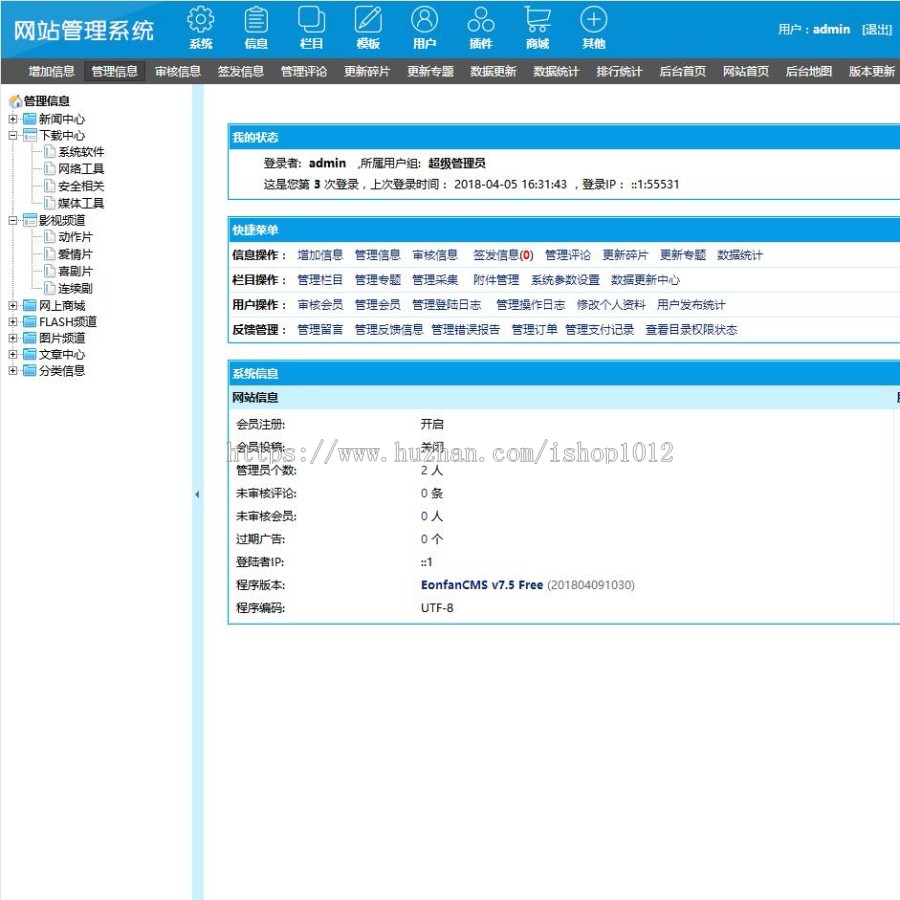Click the 管理信息 home icon in tree
This screenshot has width=900, height=900.
[x=15, y=102]
